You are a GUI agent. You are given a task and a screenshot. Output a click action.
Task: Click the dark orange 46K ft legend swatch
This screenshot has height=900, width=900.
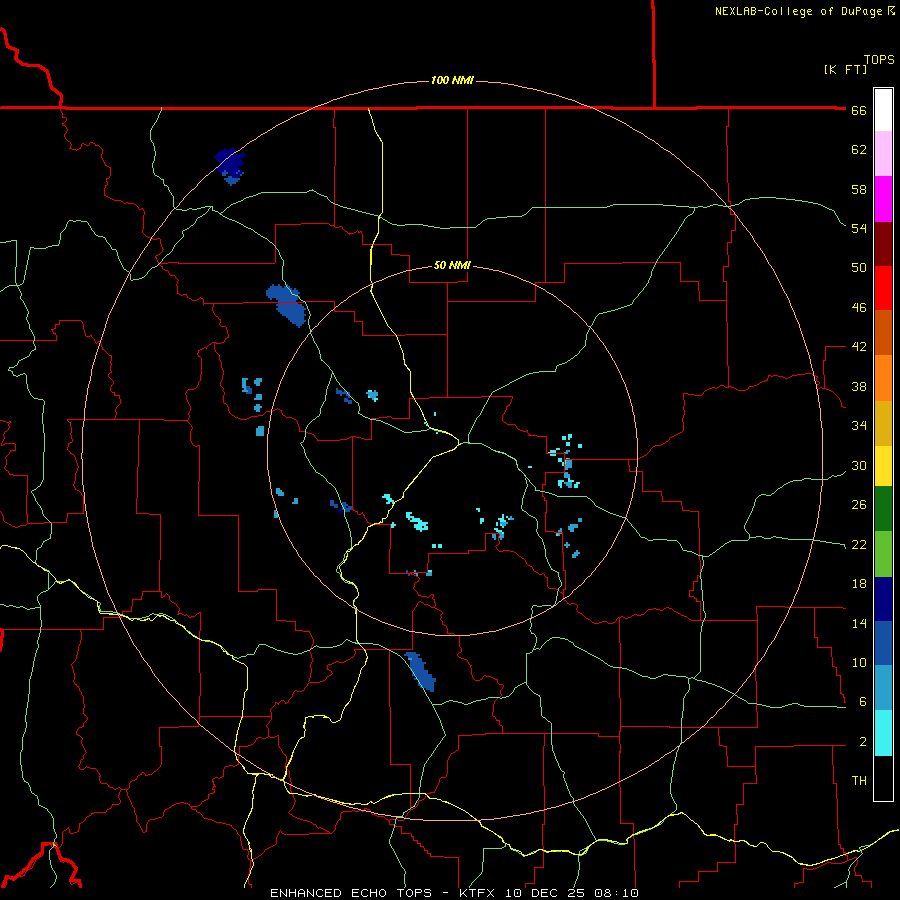[883, 332]
